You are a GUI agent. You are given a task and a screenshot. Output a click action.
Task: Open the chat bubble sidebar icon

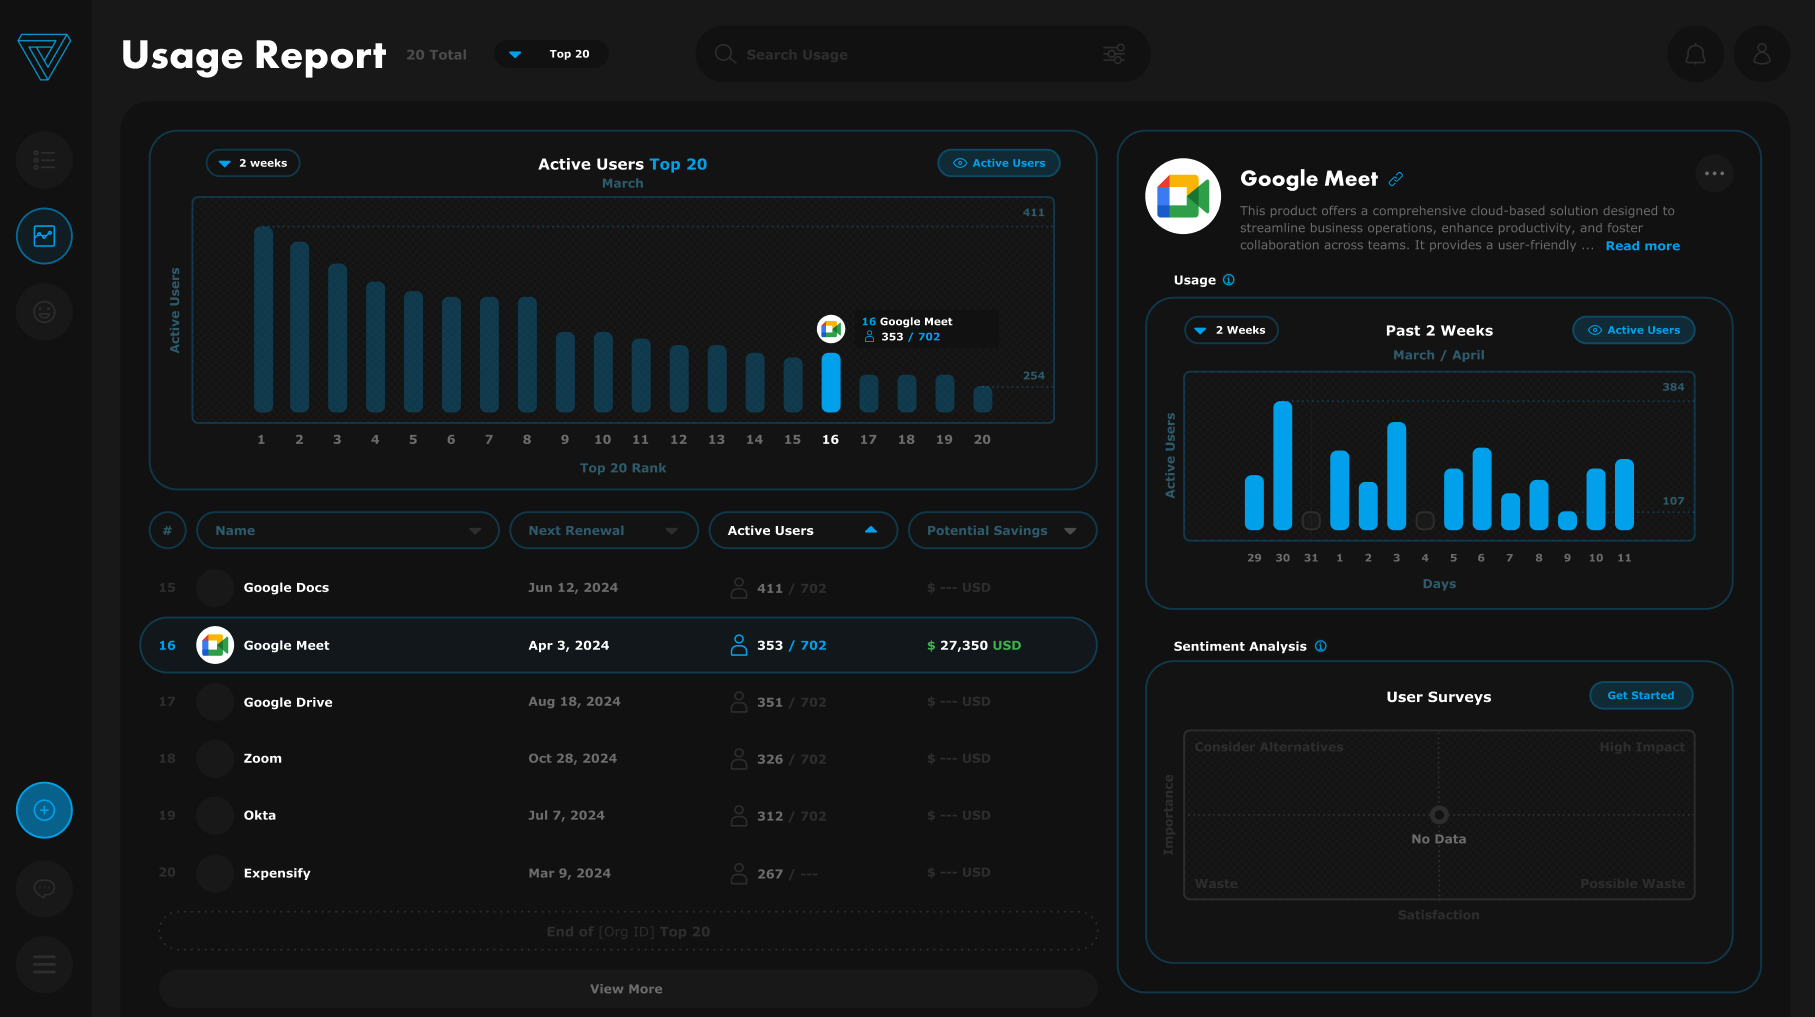pos(44,888)
